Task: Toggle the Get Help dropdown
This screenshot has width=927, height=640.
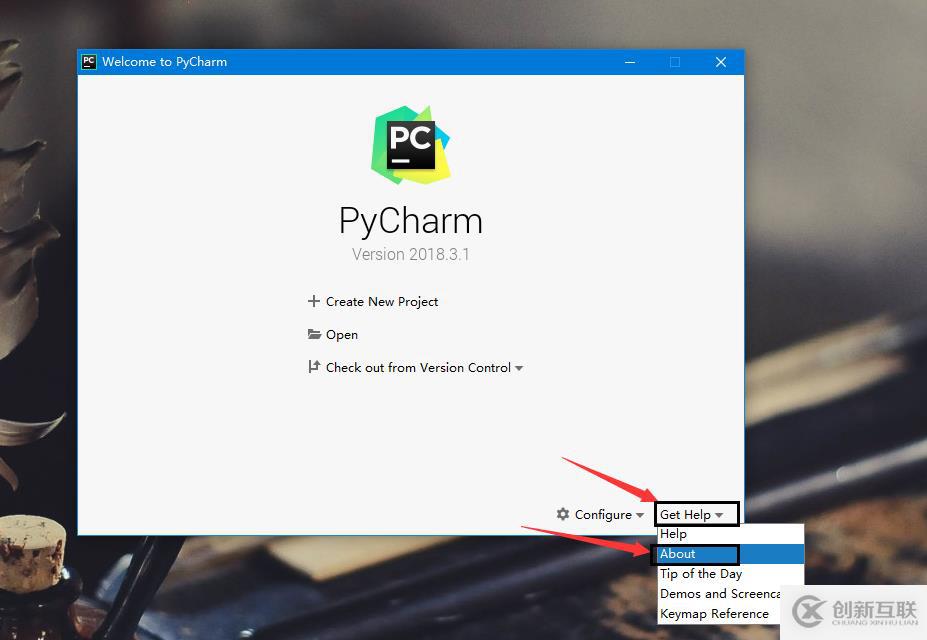Action: (x=692, y=515)
